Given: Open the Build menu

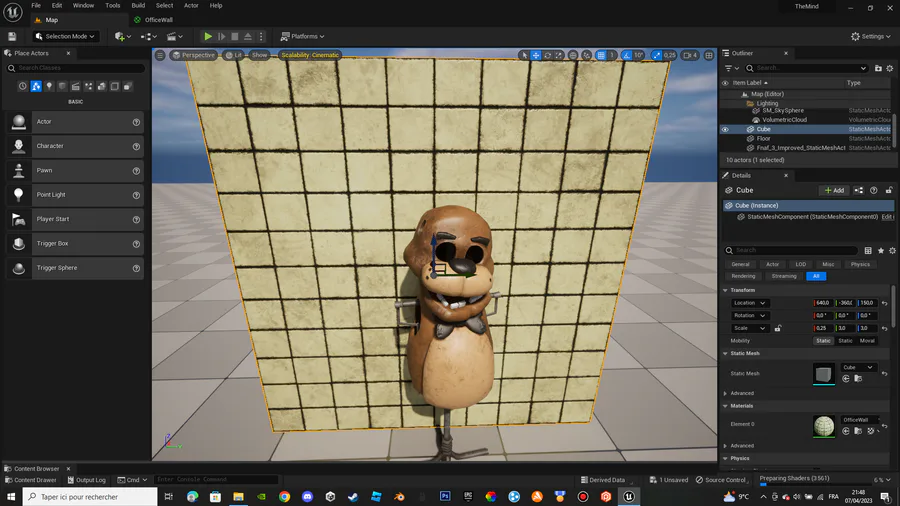Looking at the screenshot, I should 138,5.
